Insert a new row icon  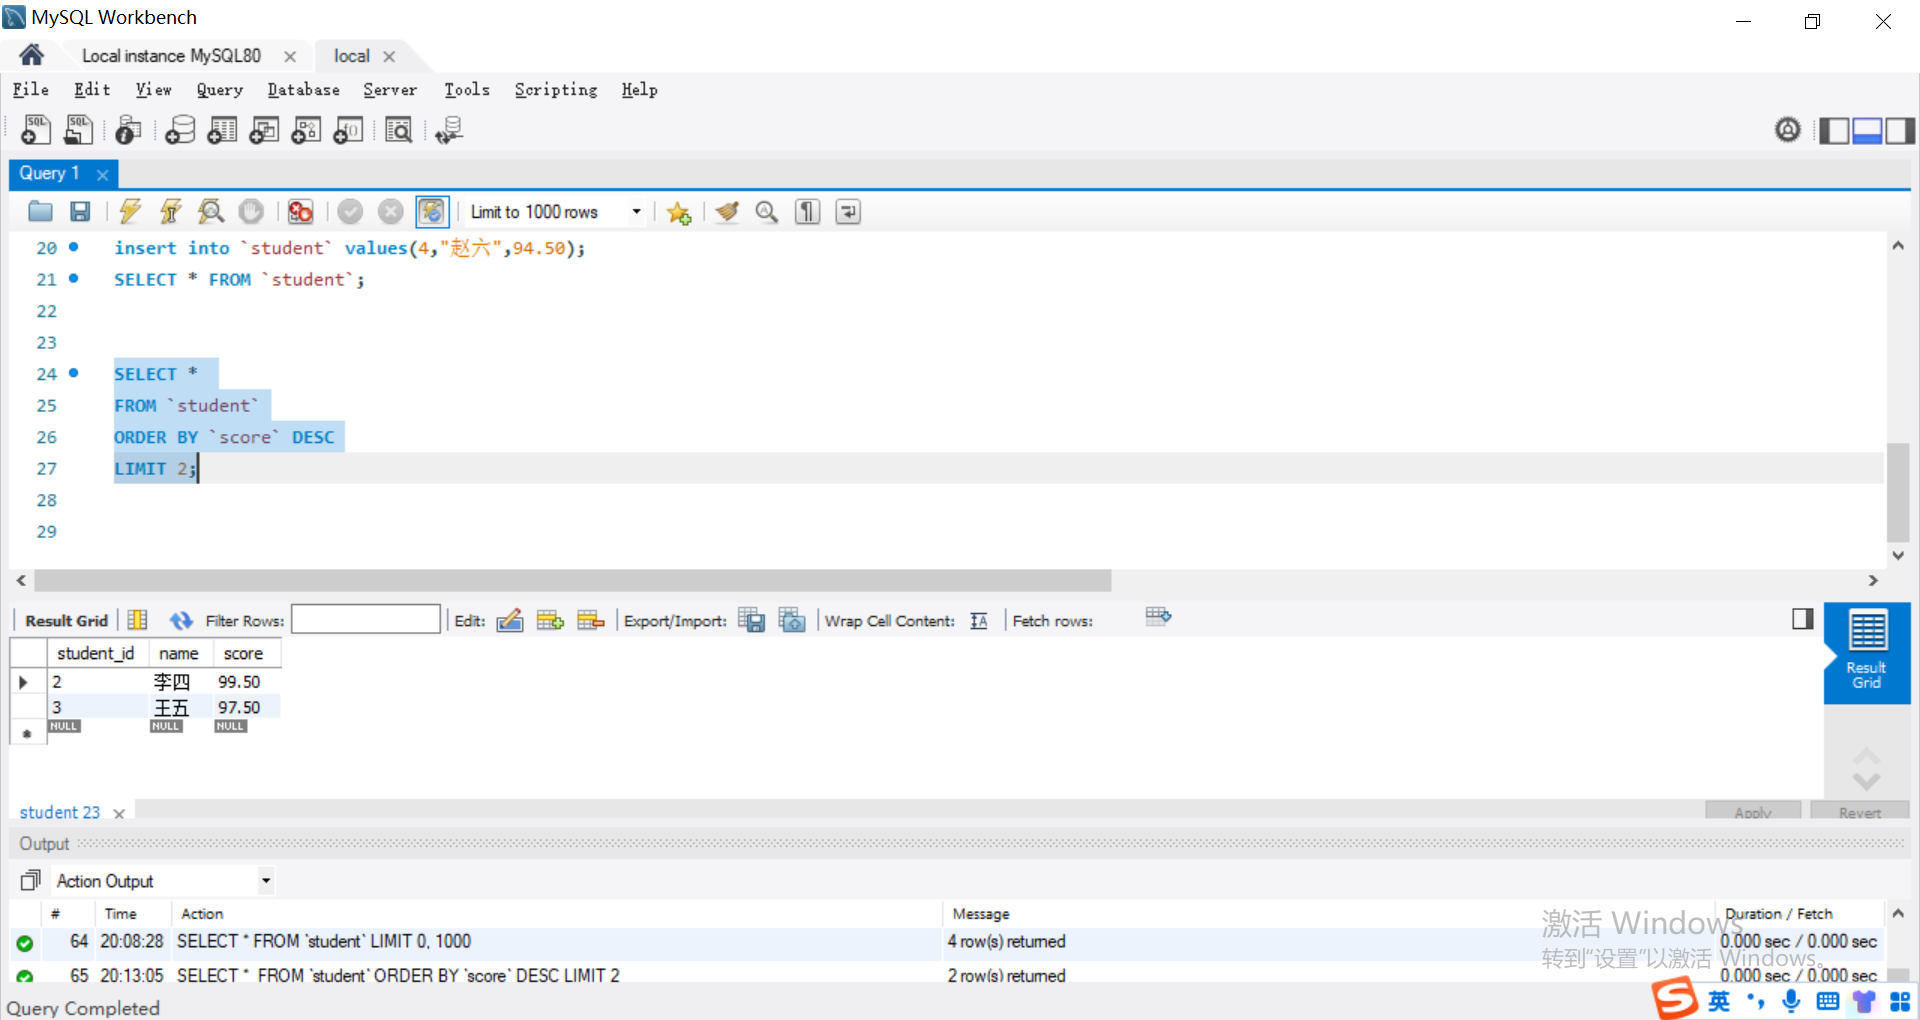click(x=550, y=620)
